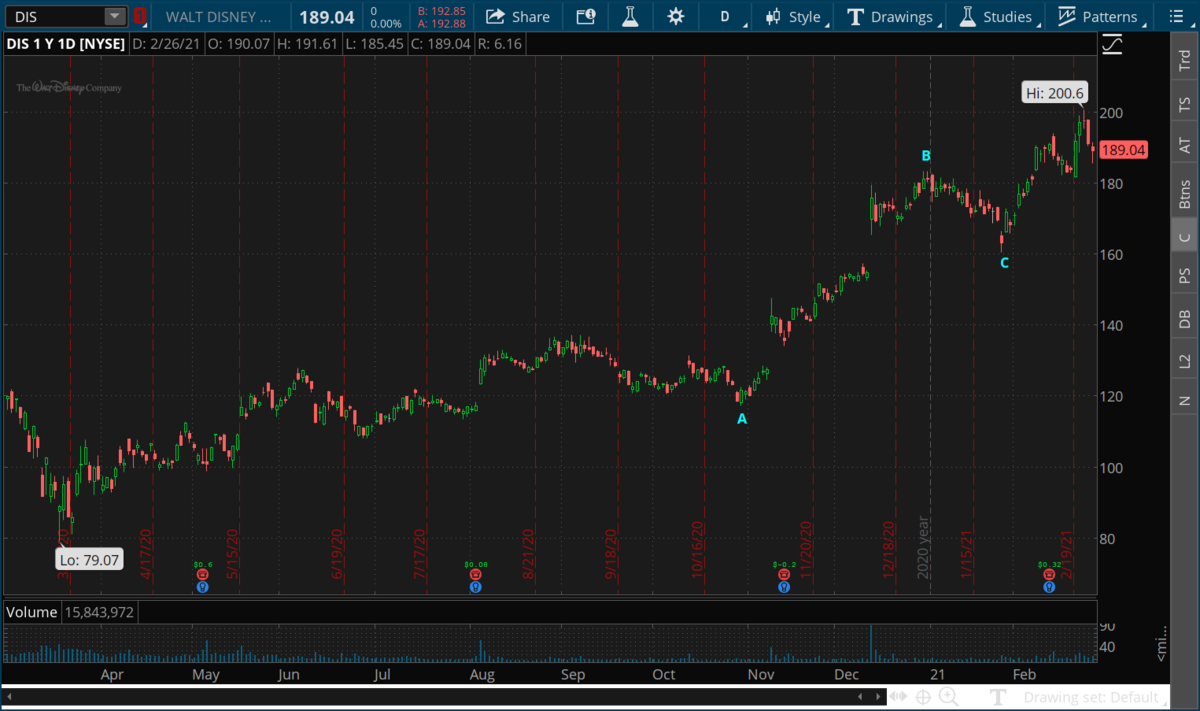The width and height of the screenshot is (1200, 711).
Task: Open the N sidebar tab
Action: (x=1185, y=400)
